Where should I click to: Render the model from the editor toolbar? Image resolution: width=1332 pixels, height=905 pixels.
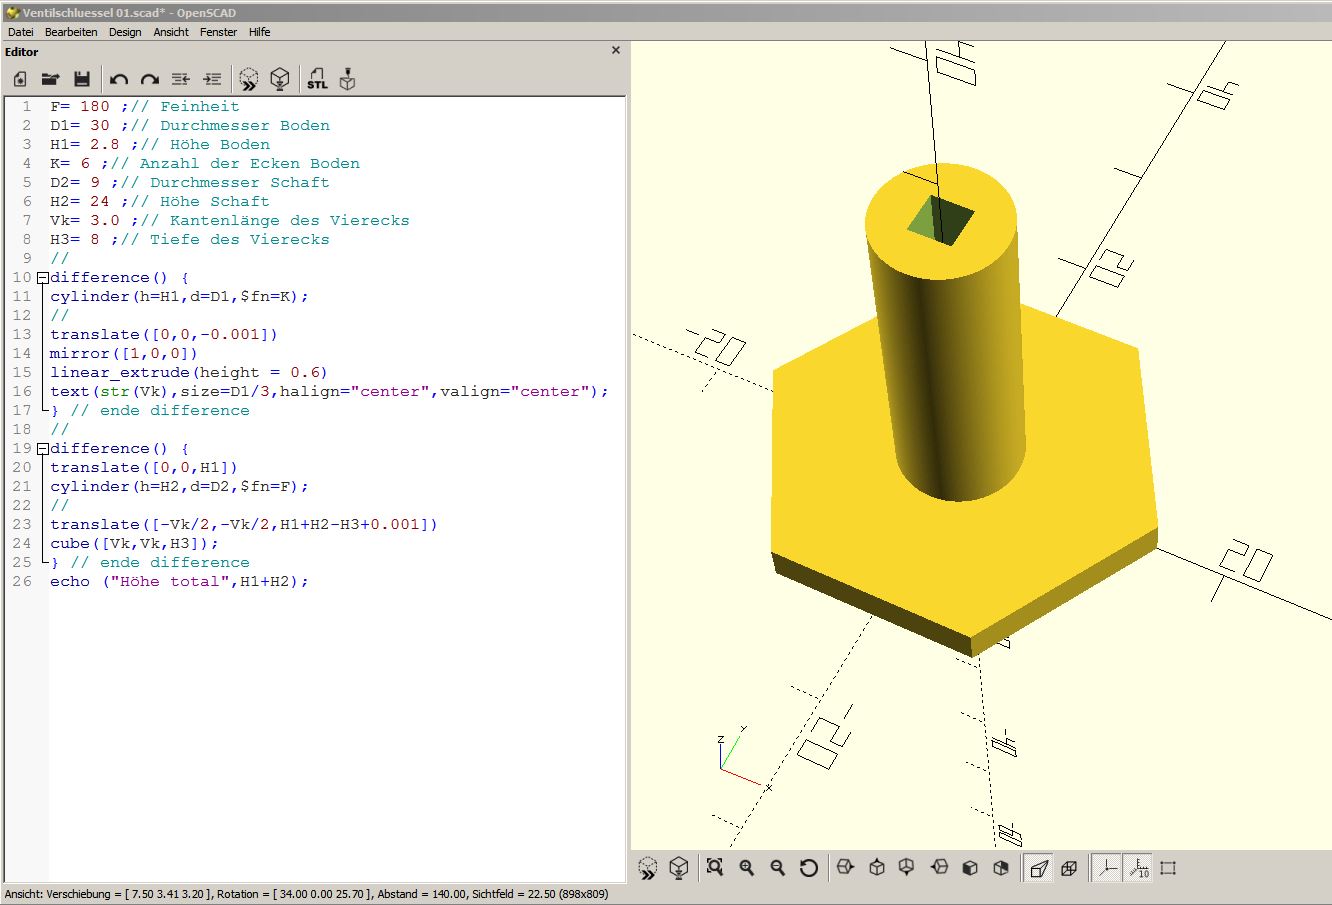(281, 79)
